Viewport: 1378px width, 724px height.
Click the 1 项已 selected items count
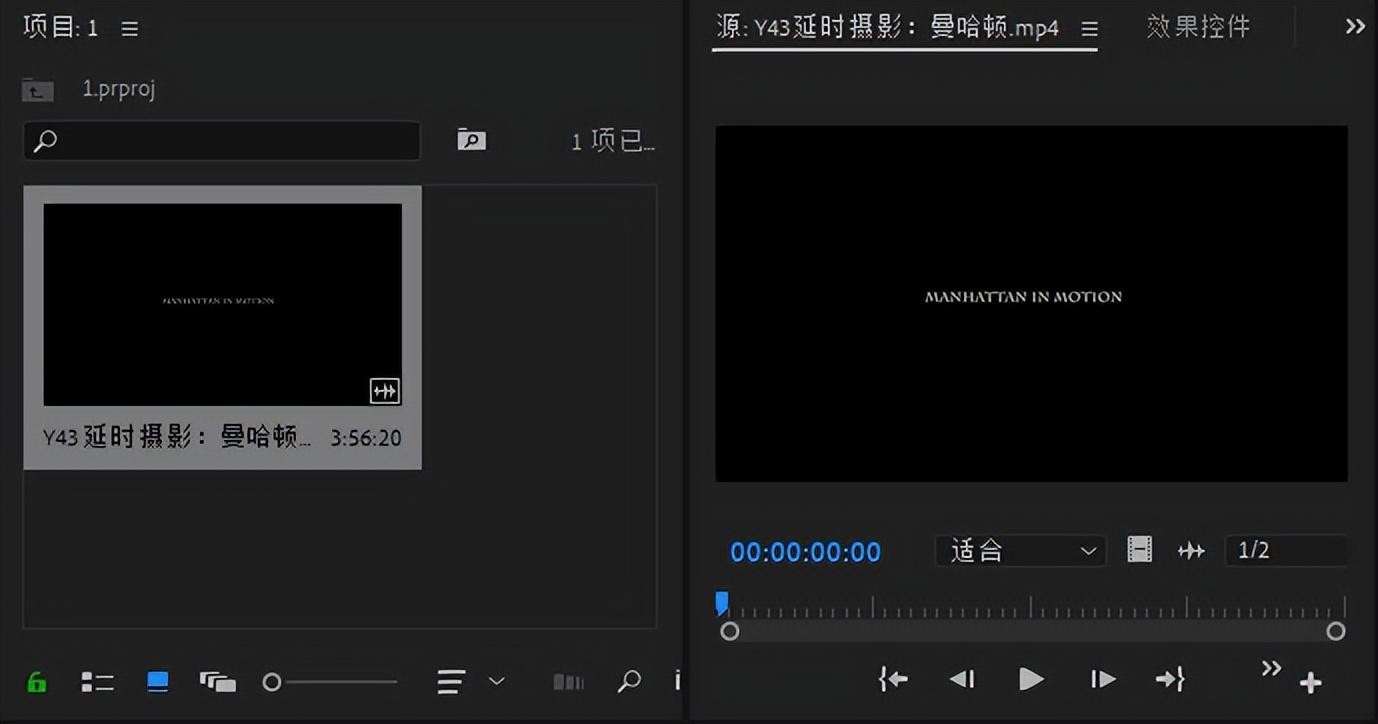(613, 141)
